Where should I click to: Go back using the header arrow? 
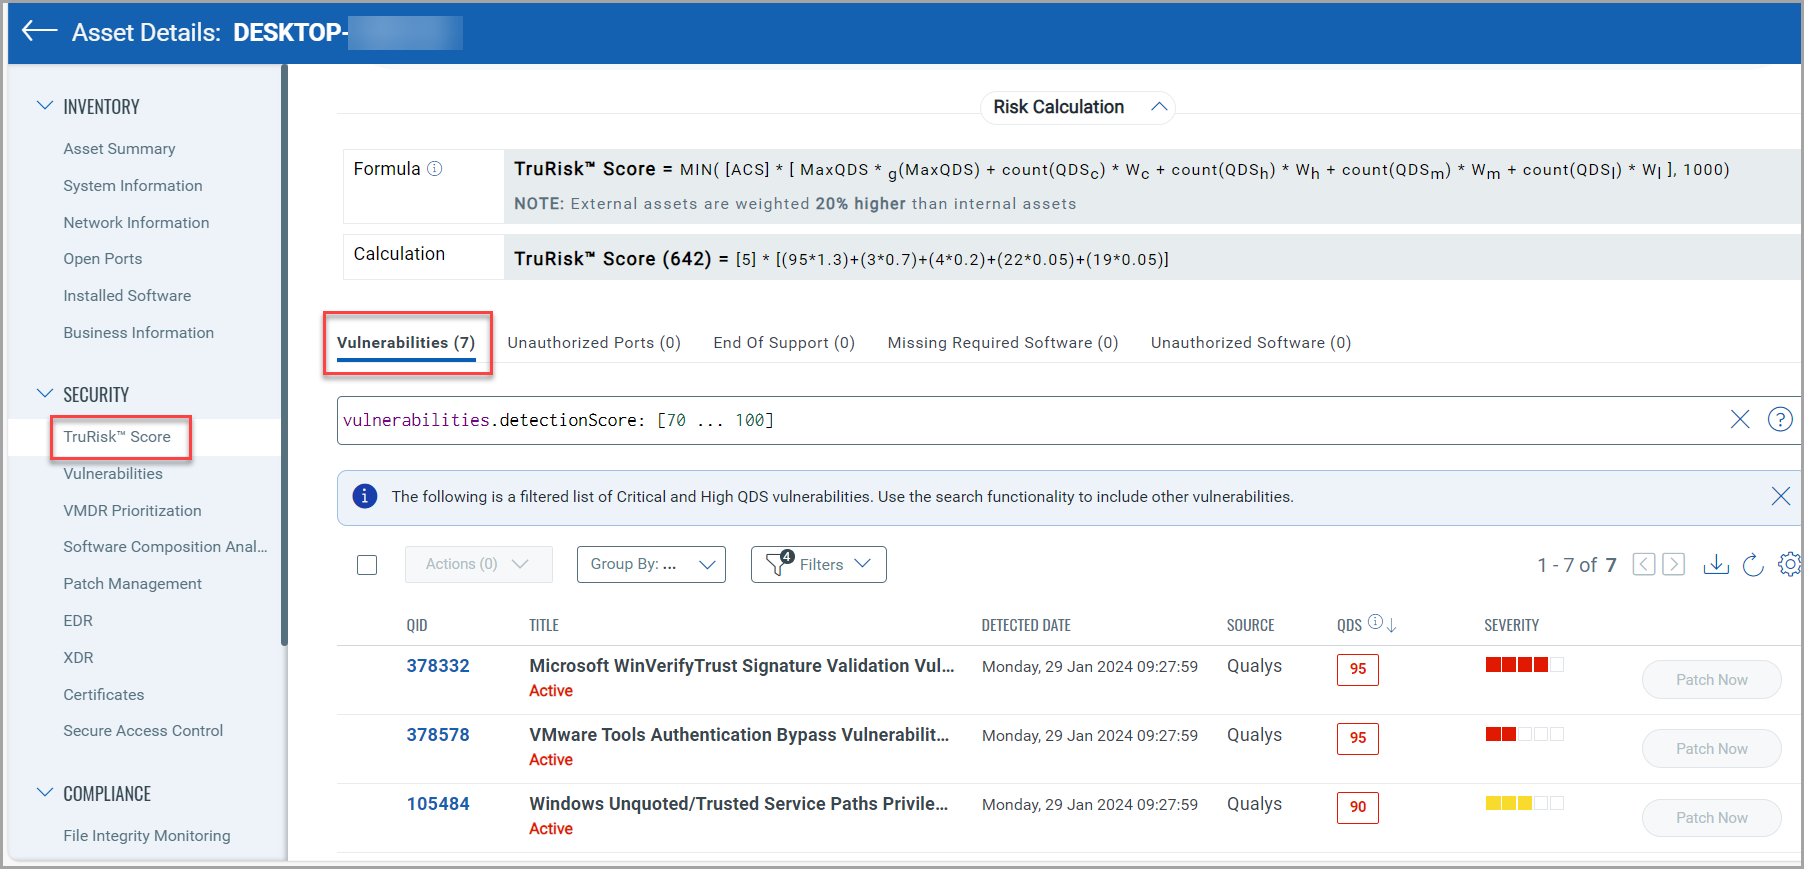40,31
